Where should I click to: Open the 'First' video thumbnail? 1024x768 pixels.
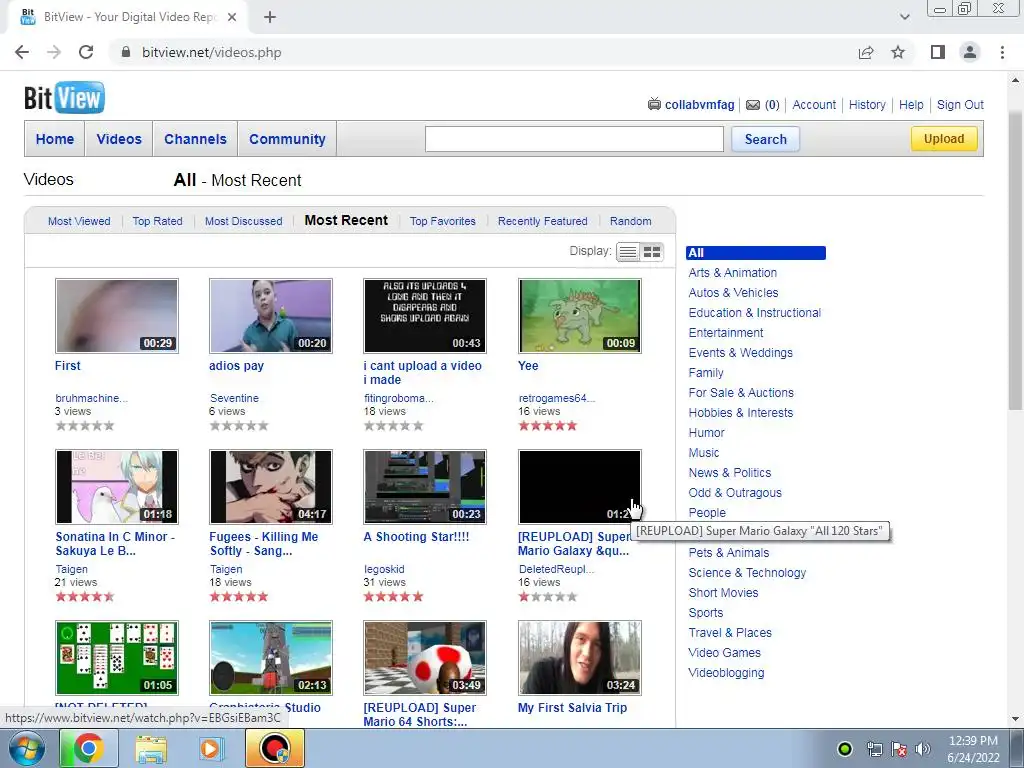tap(117, 316)
